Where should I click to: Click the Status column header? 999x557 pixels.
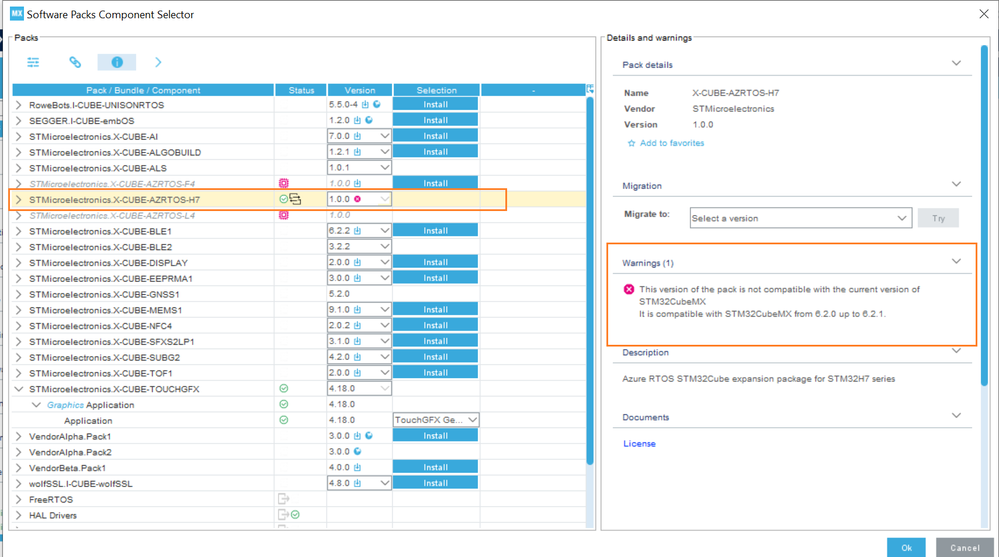(301, 90)
